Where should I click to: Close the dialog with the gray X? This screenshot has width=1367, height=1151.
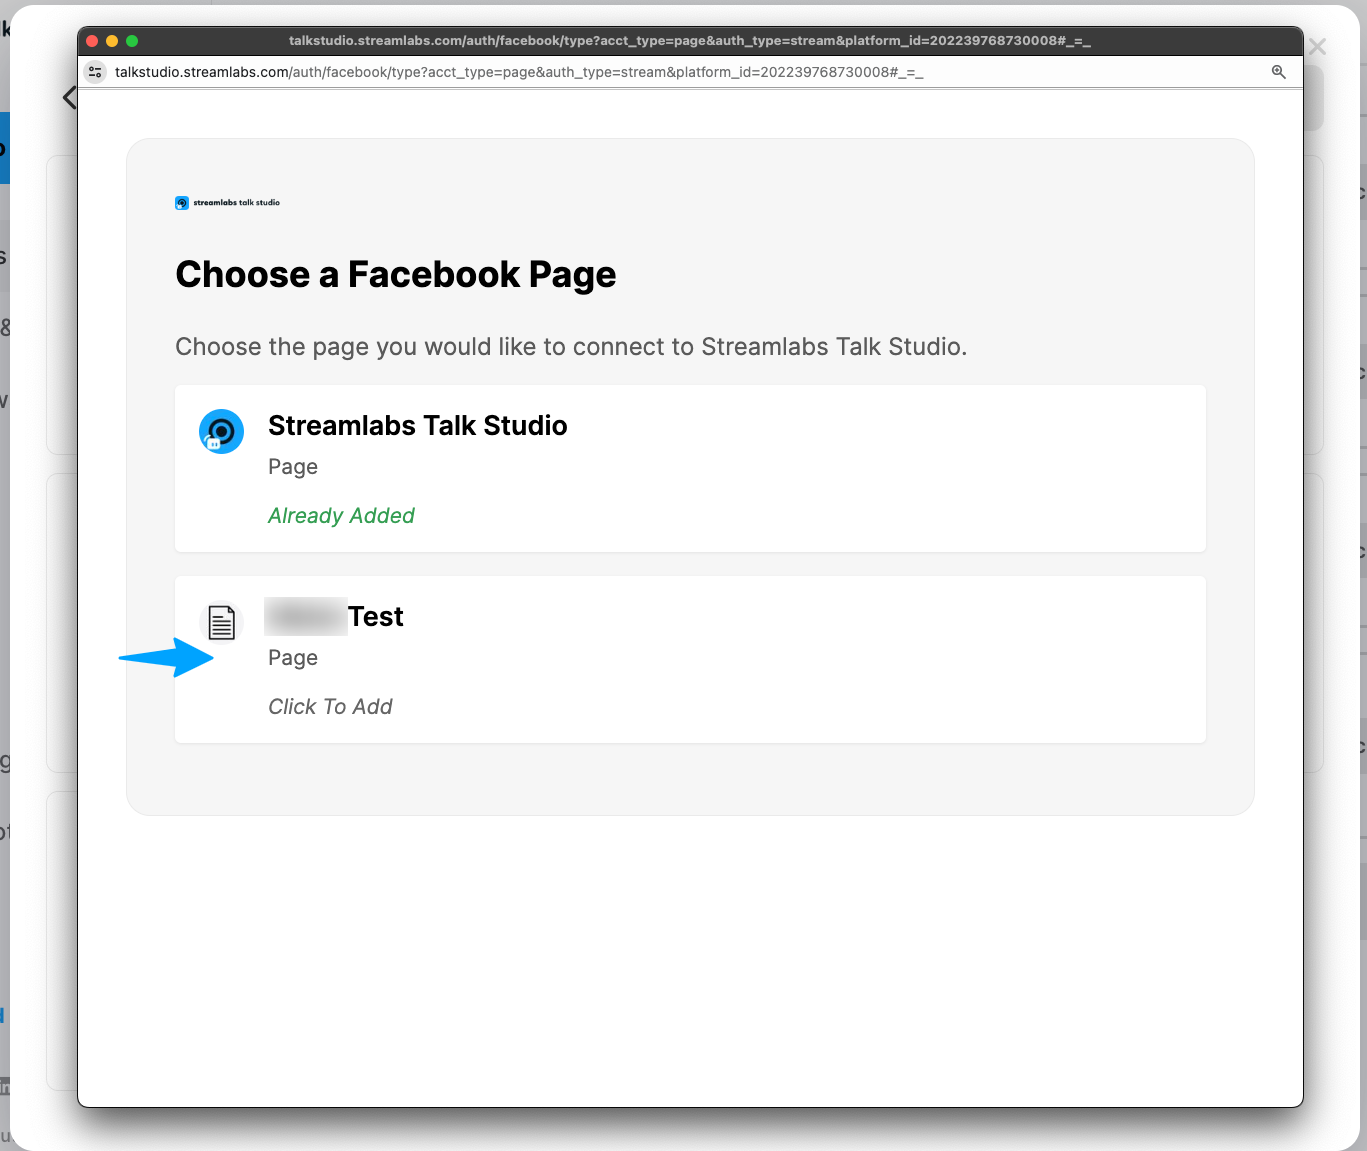click(1318, 47)
